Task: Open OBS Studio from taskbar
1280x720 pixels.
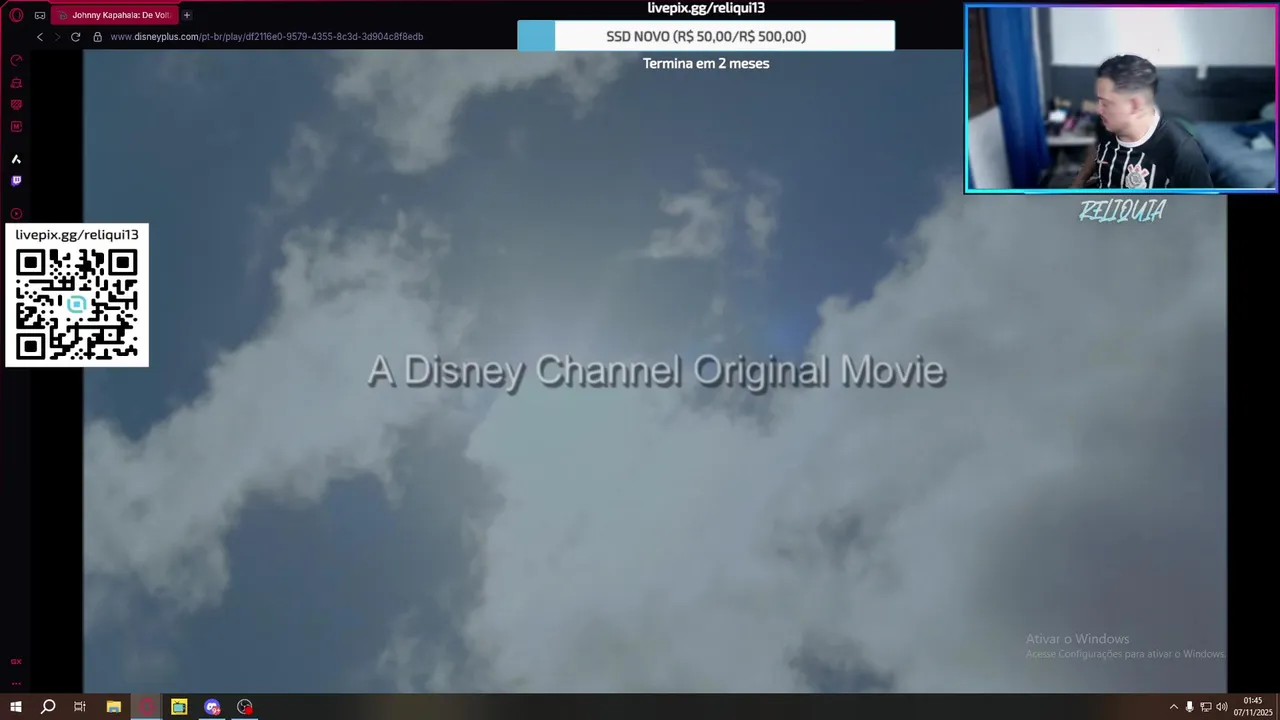Action: pos(245,707)
